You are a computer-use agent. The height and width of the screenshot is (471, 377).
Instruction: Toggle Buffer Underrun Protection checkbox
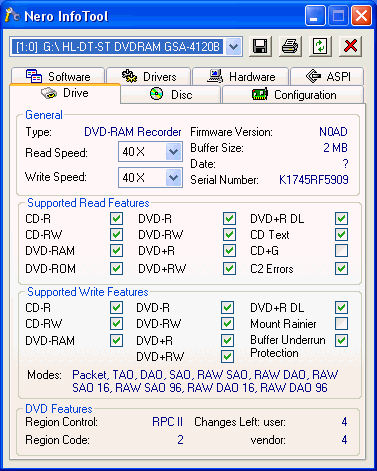[x=342, y=341]
